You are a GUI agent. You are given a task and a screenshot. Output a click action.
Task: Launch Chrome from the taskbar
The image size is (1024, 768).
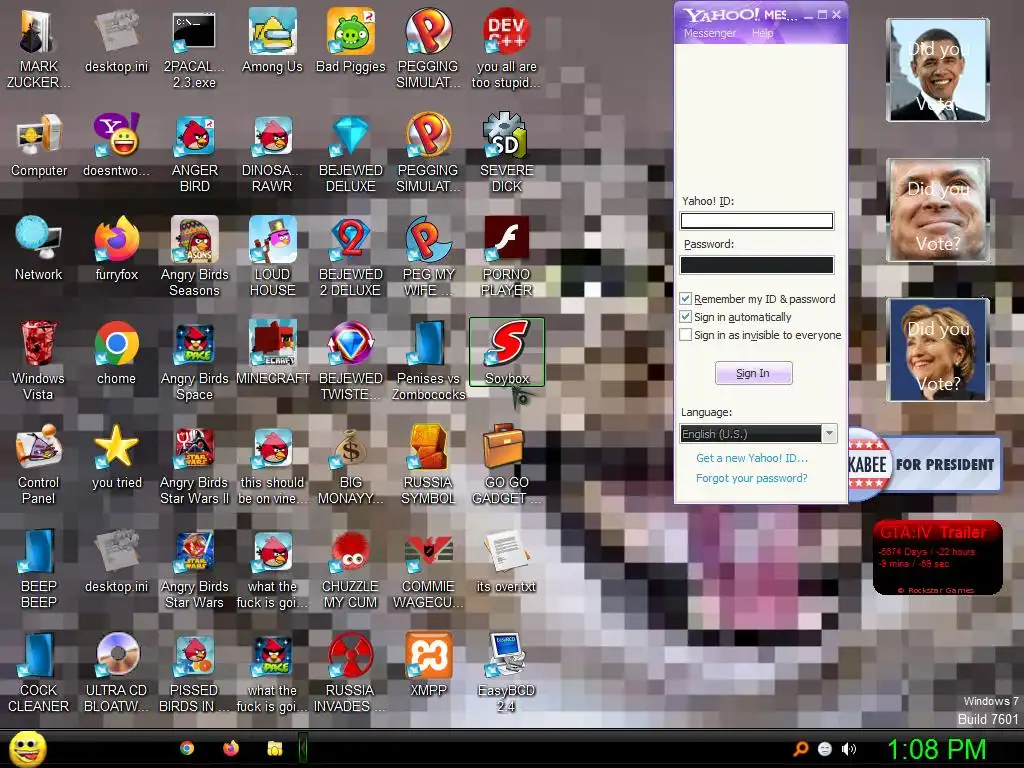tap(187, 748)
